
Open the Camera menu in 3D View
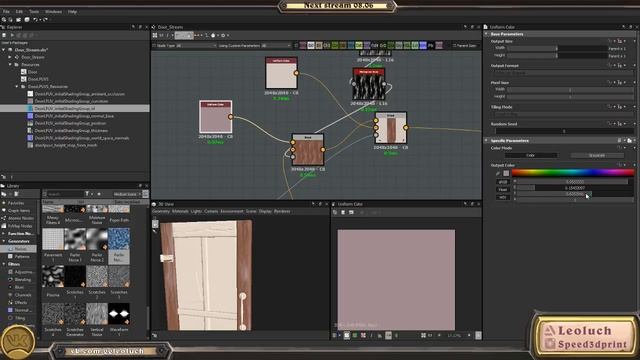[x=211, y=211]
